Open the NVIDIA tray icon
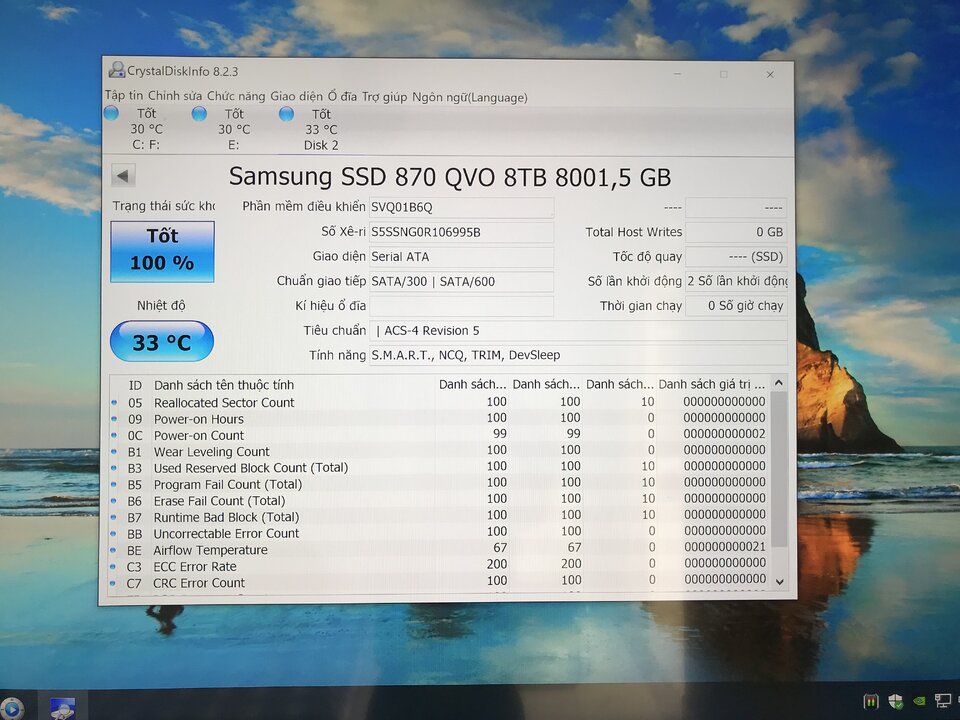Image resolution: width=960 pixels, height=720 pixels. click(918, 700)
